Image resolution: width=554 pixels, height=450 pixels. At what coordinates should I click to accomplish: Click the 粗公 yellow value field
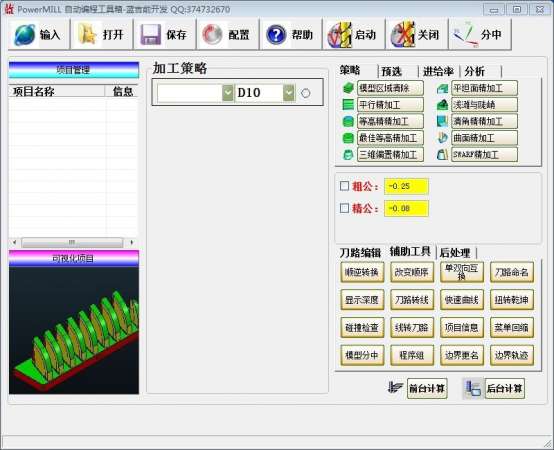pyautogui.click(x=406, y=186)
